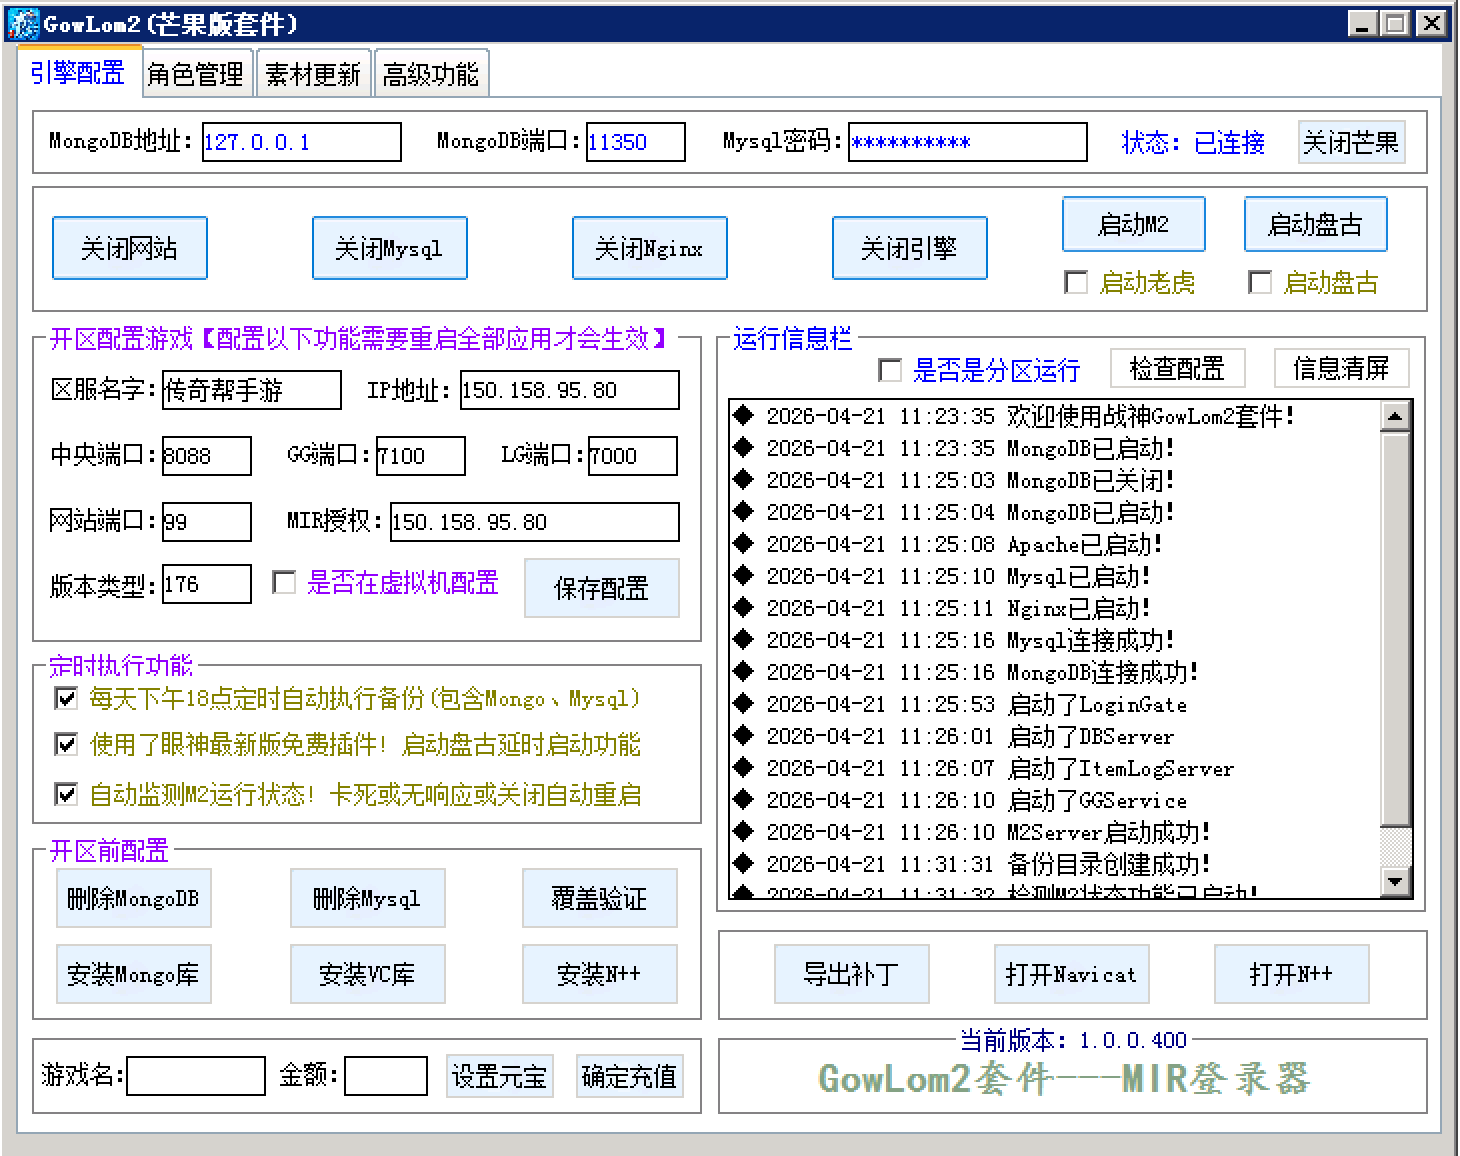Click 关闭芒果 to disconnect Mango
The image size is (1460, 1156).
click(1352, 142)
